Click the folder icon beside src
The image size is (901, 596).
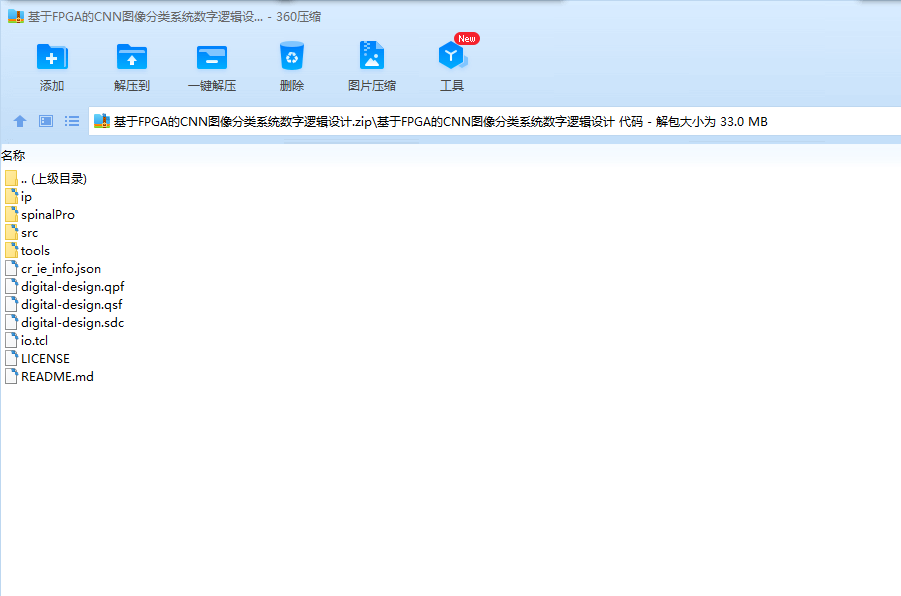pos(11,232)
